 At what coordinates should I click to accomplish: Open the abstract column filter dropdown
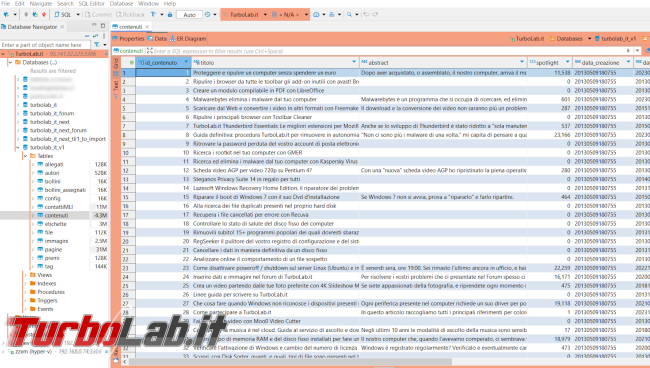522,62
